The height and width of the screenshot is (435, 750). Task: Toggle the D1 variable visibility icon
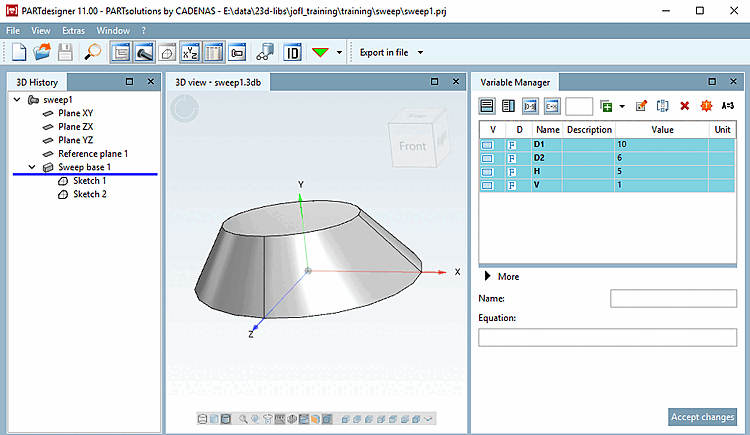pyautogui.click(x=488, y=145)
